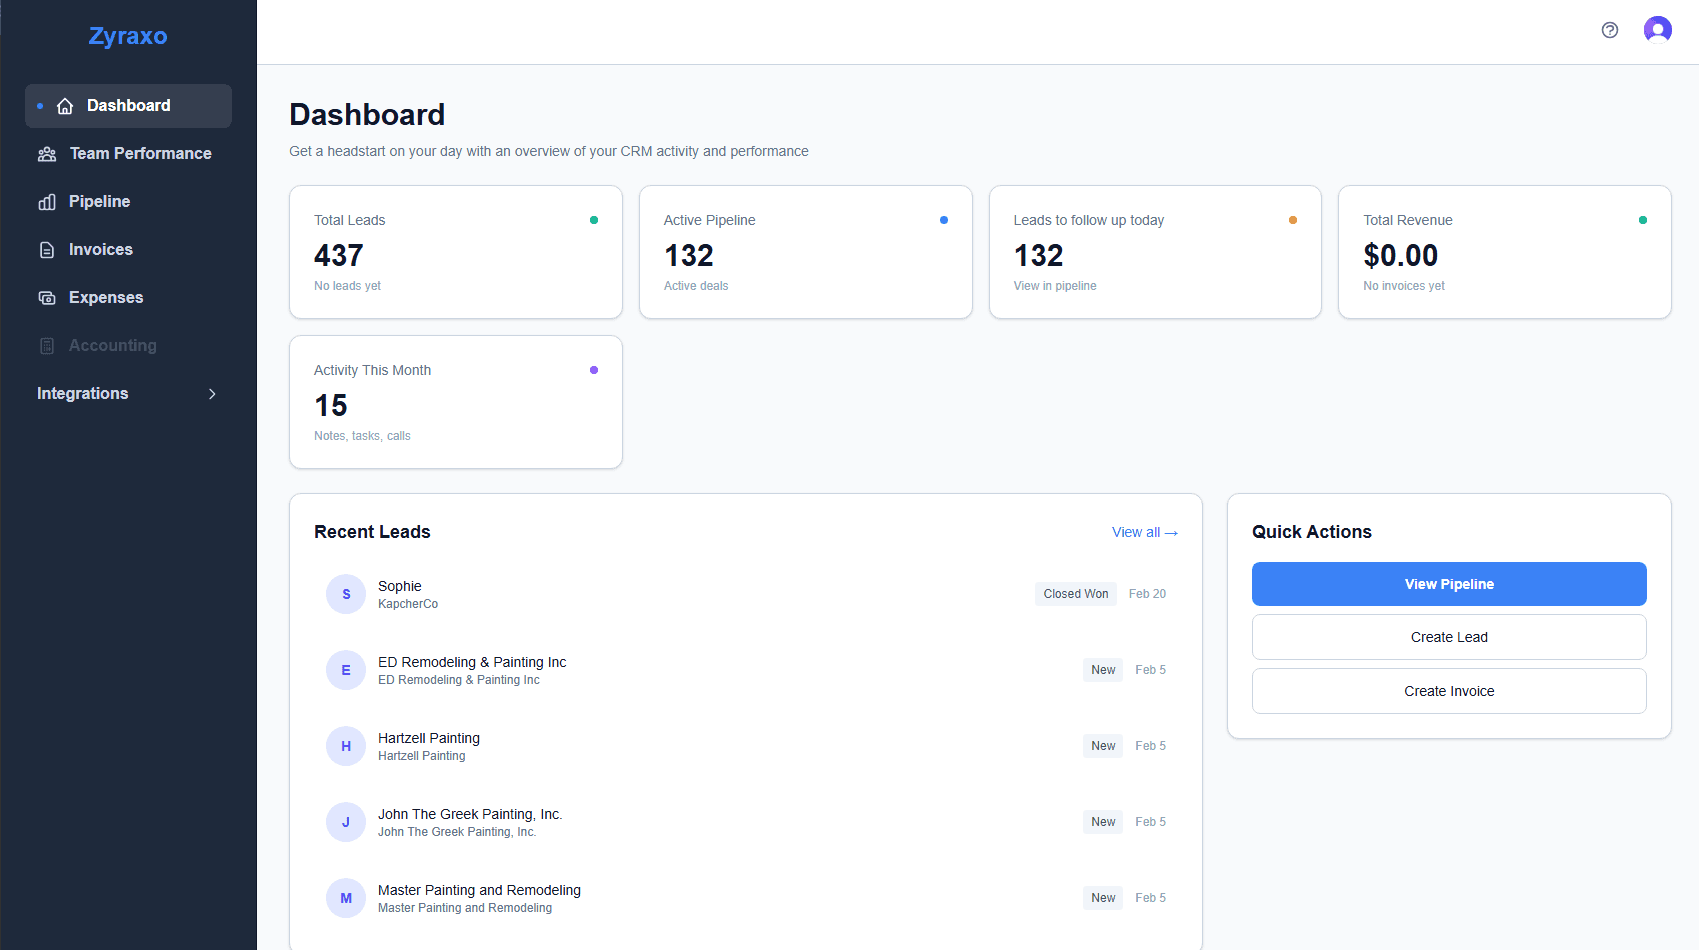Select the Total Leads stat card
The image size is (1699, 950).
(455, 252)
